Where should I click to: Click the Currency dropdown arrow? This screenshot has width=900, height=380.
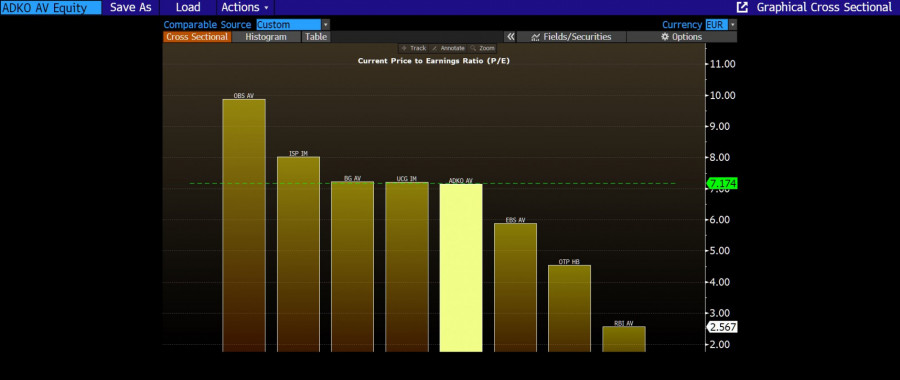point(732,25)
